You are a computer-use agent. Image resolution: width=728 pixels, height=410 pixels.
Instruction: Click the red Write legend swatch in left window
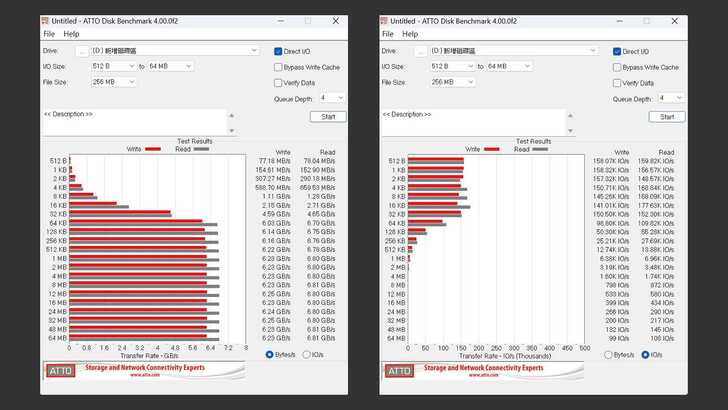pyautogui.click(x=153, y=149)
